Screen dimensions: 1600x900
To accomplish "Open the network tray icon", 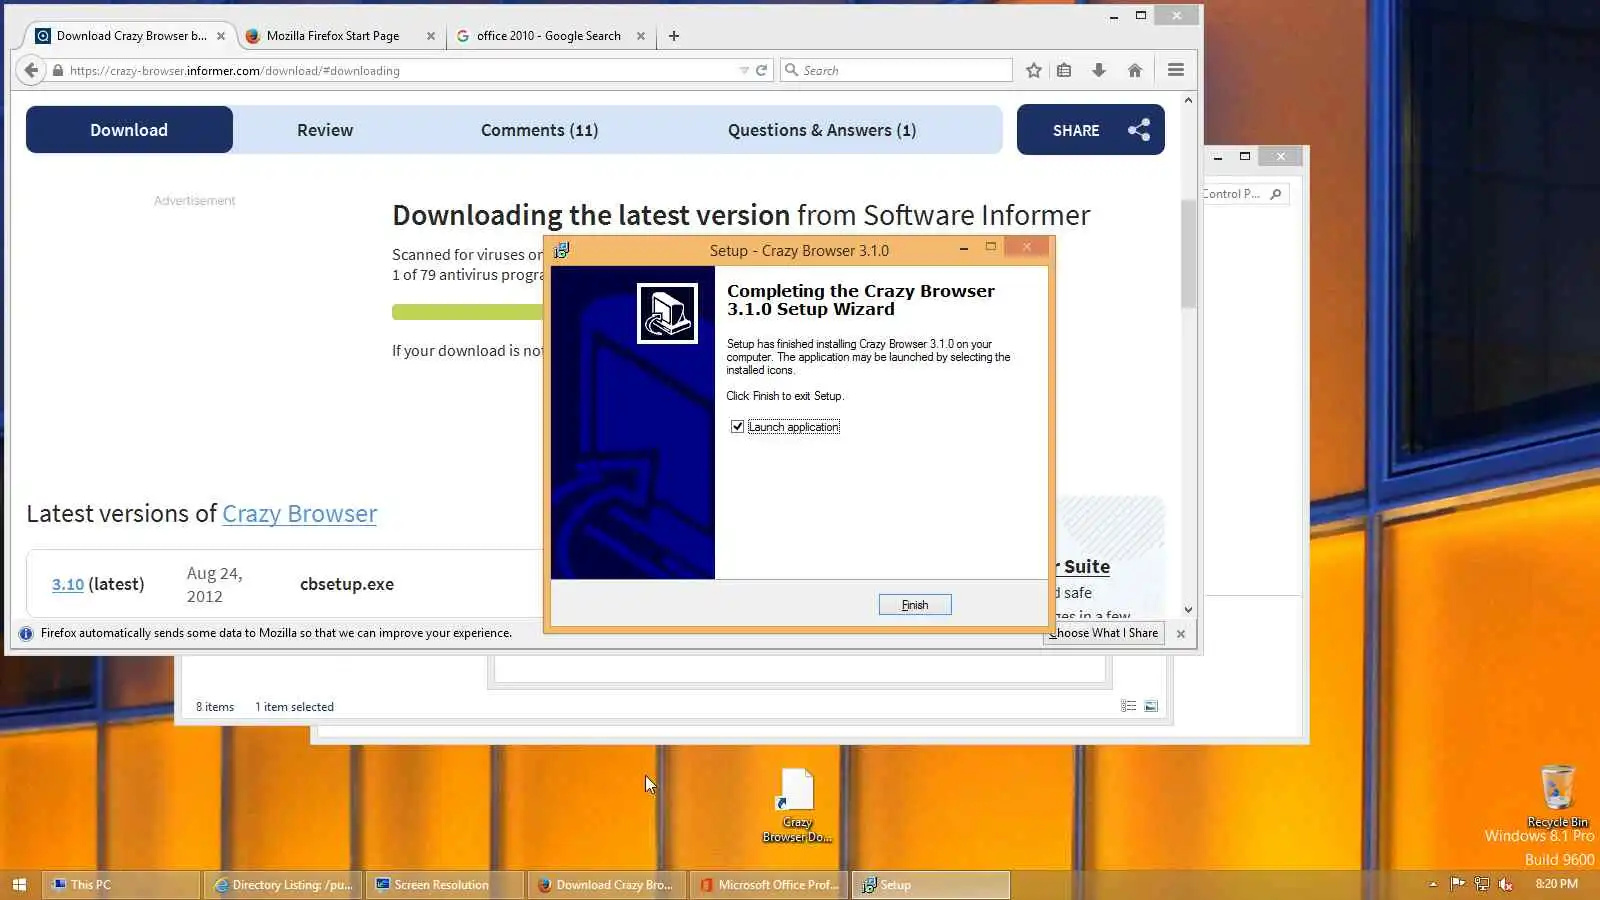I will (x=1481, y=884).
